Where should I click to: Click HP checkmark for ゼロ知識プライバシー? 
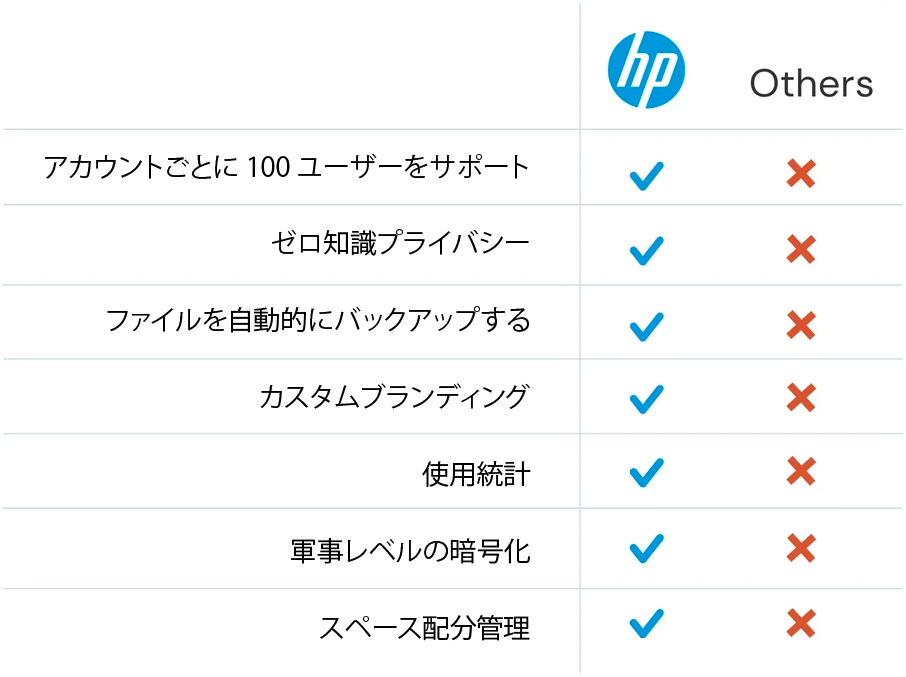click(x=647, y=249)
